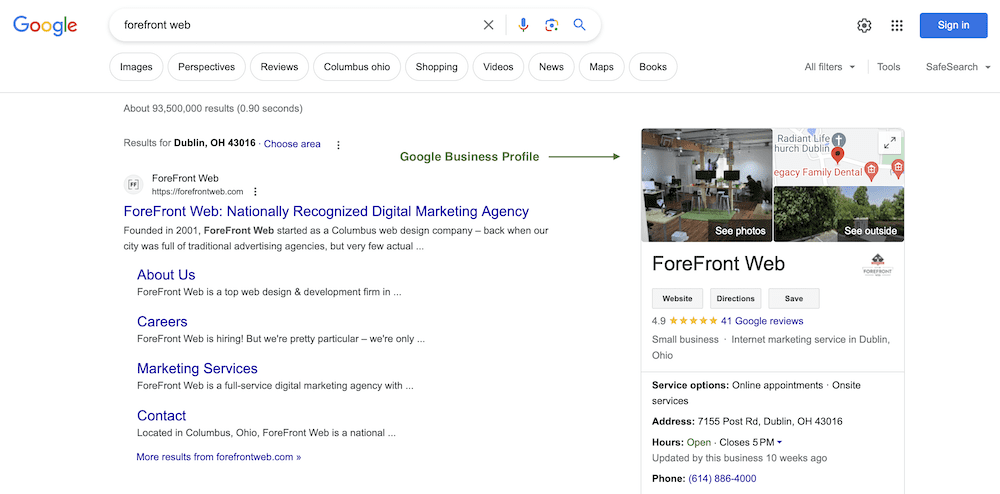This screenshot has width=1000, height=494.
Task: Click the Sign in button
Action: (953, 25)
